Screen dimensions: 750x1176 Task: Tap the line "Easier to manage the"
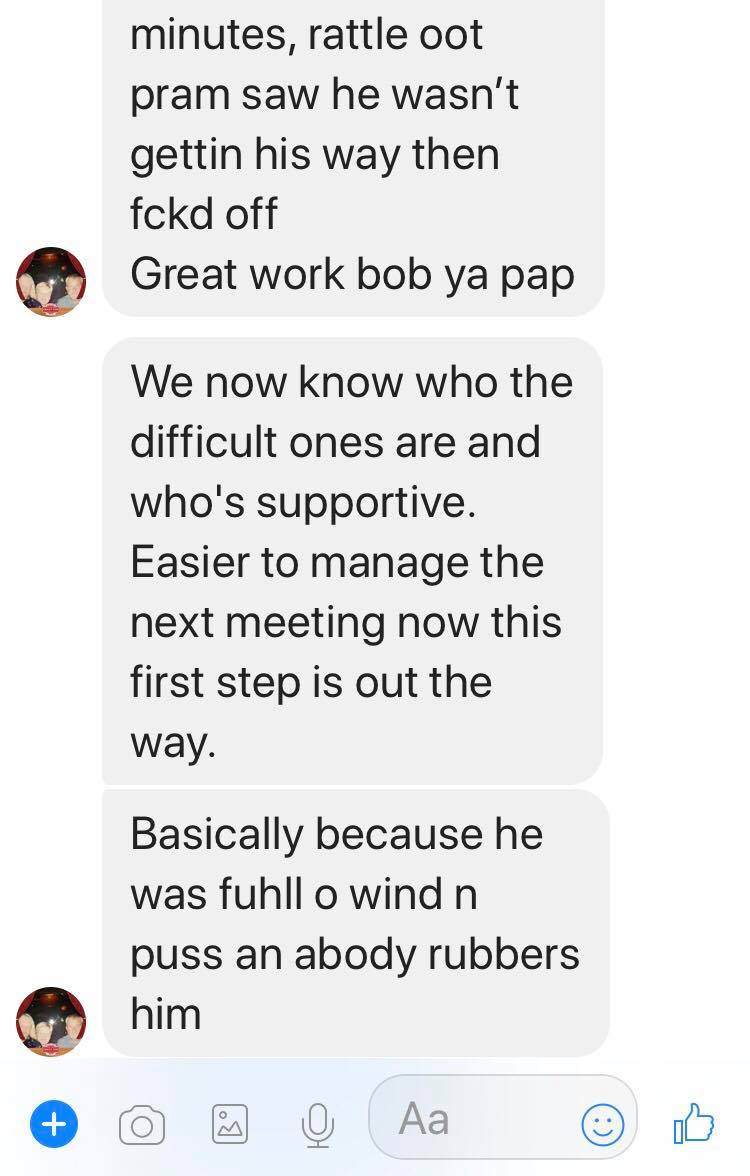[337, 562]
